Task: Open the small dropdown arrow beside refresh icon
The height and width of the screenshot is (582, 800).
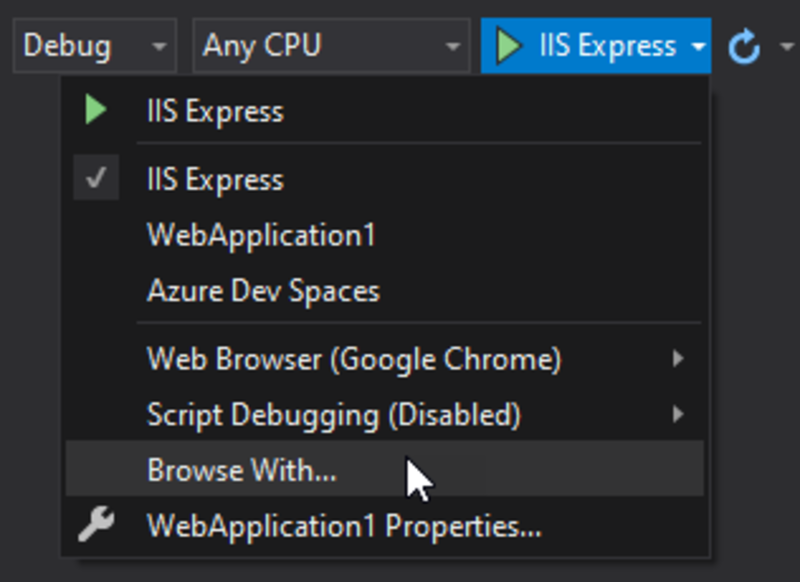Action: click(787, 46)
